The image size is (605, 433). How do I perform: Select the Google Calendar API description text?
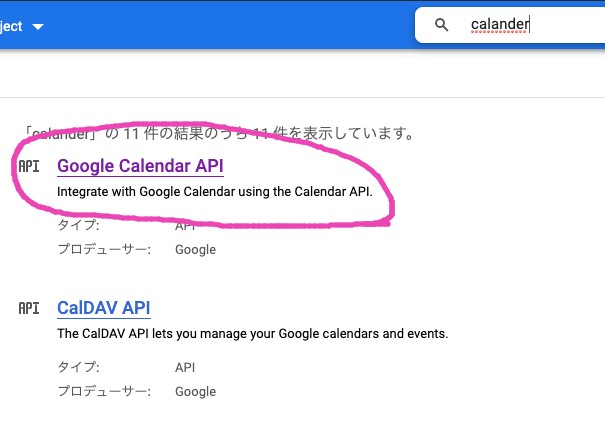click(215, 191)
